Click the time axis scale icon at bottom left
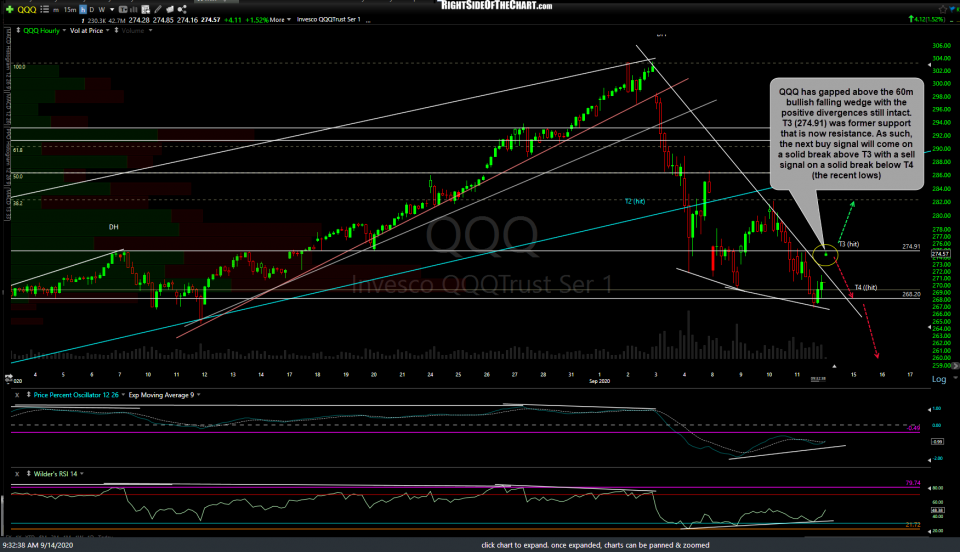Screen dimensions: 960x552 coord(9,377)
